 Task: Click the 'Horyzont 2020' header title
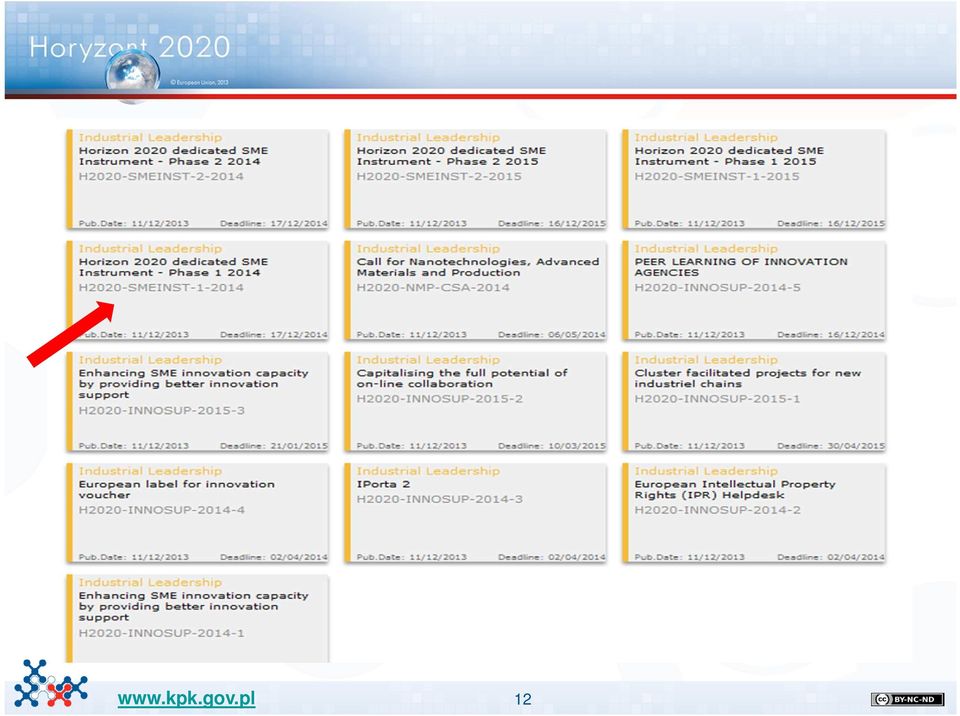pos(129,47)
